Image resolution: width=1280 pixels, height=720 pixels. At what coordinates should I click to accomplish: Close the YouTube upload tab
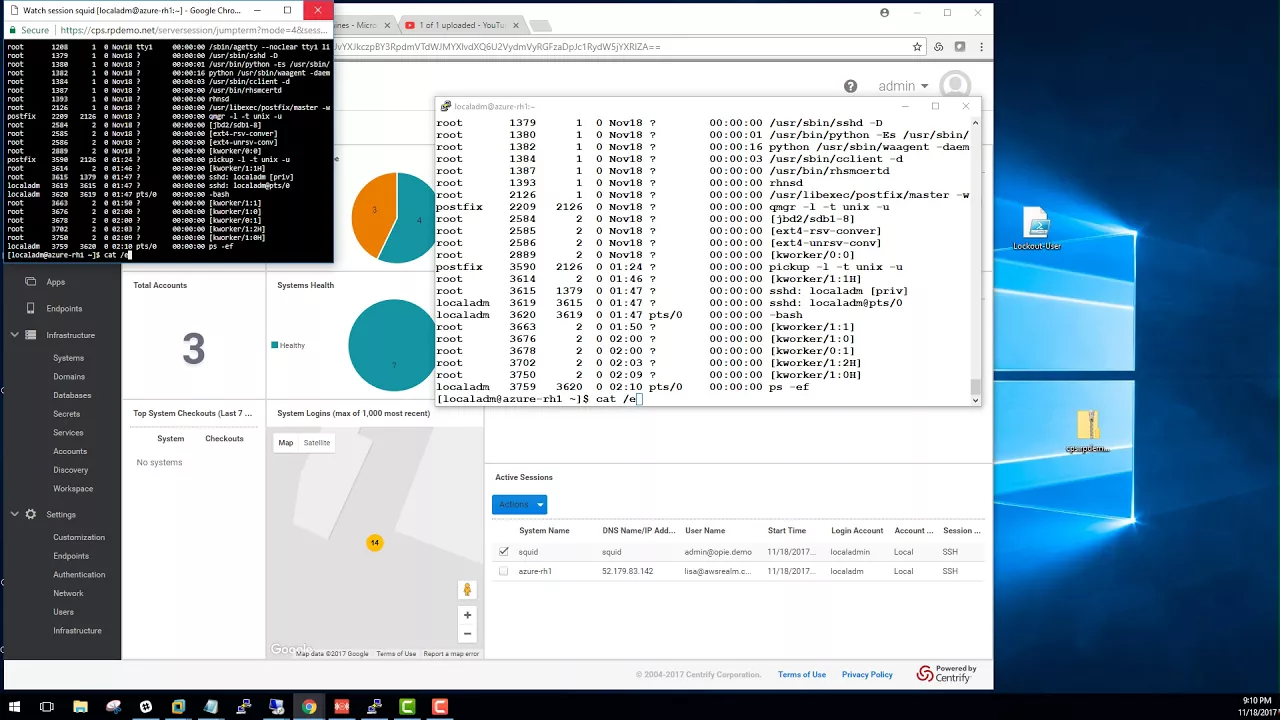pos(515,24)
